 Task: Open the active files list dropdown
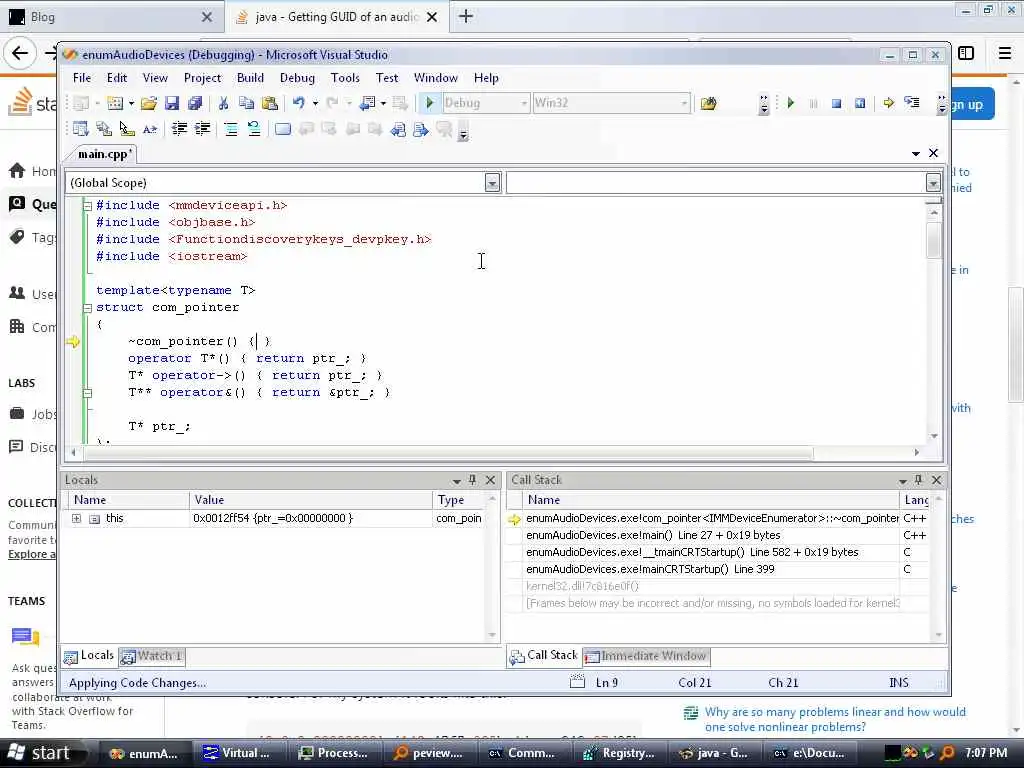(x=916, y=153)
